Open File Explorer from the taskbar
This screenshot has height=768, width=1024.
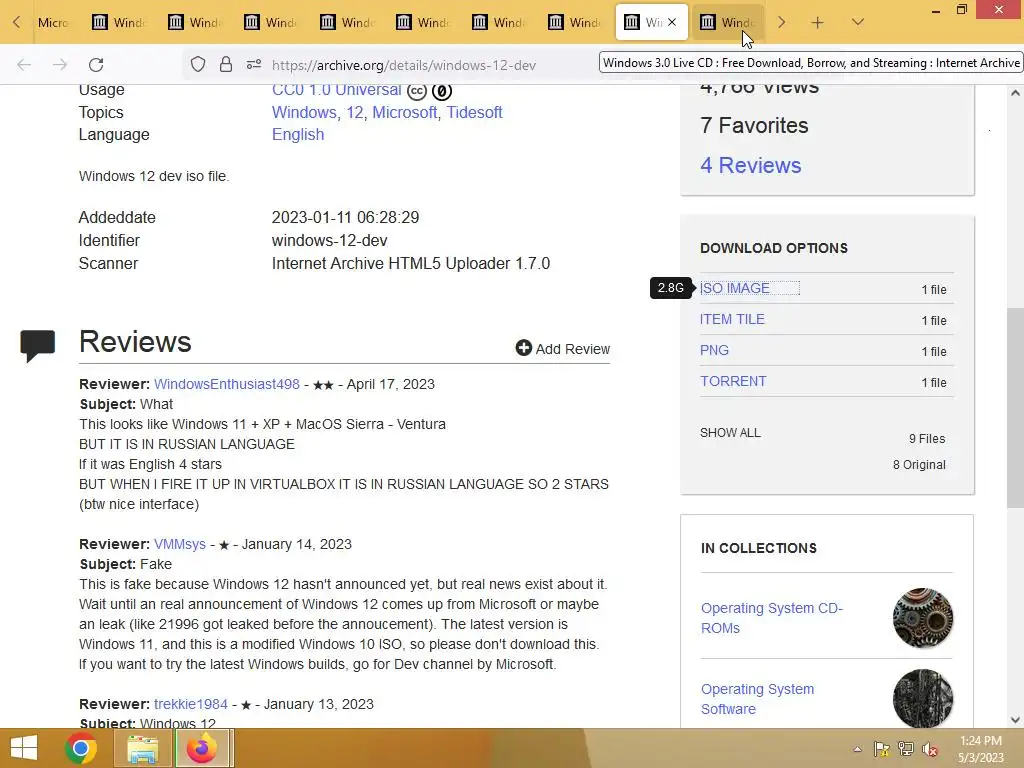(x=142, y=748)
